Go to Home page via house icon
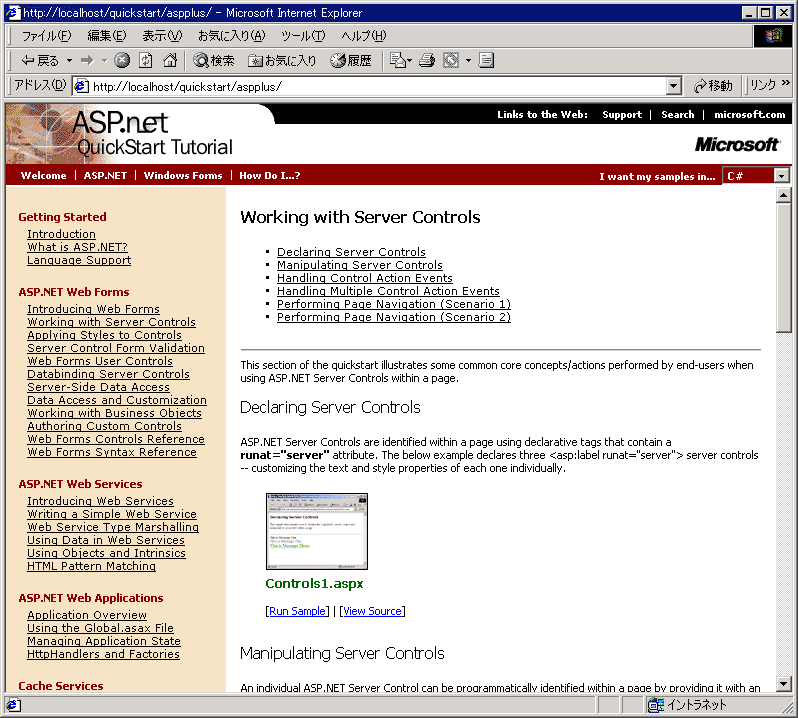This screenshot has height=718, width=798. click(170, 61)
